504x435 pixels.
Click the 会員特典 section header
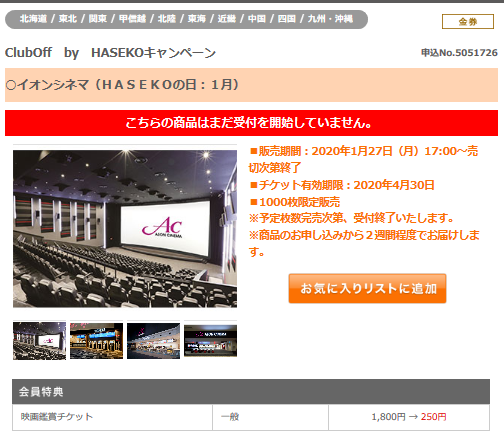pos(251,392)
